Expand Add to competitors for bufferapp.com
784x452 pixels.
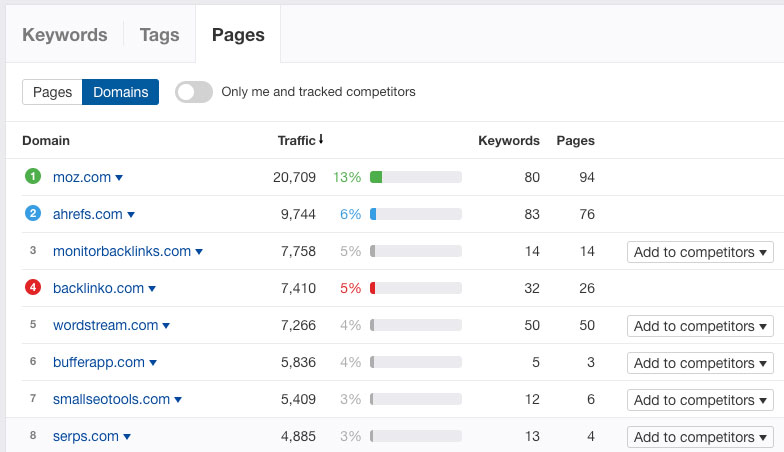(x=700, y=363)
